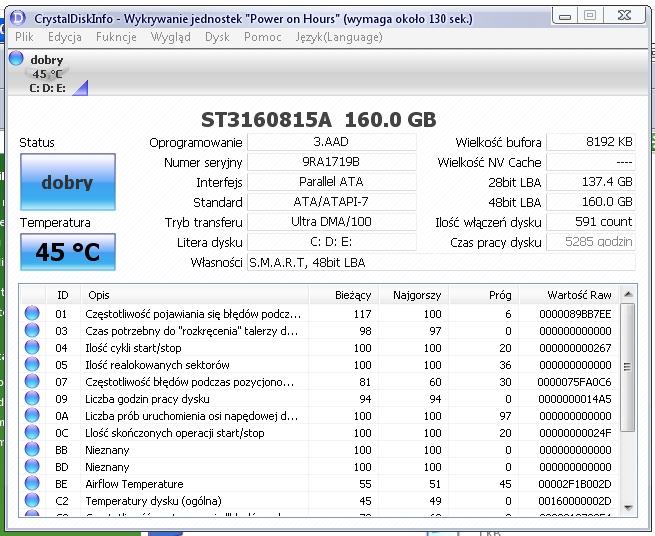The width and height of the screenshot is (655, 536).
Task: Open the Wygląd menu
Action: pyautogui.click(x=170, y=37)
